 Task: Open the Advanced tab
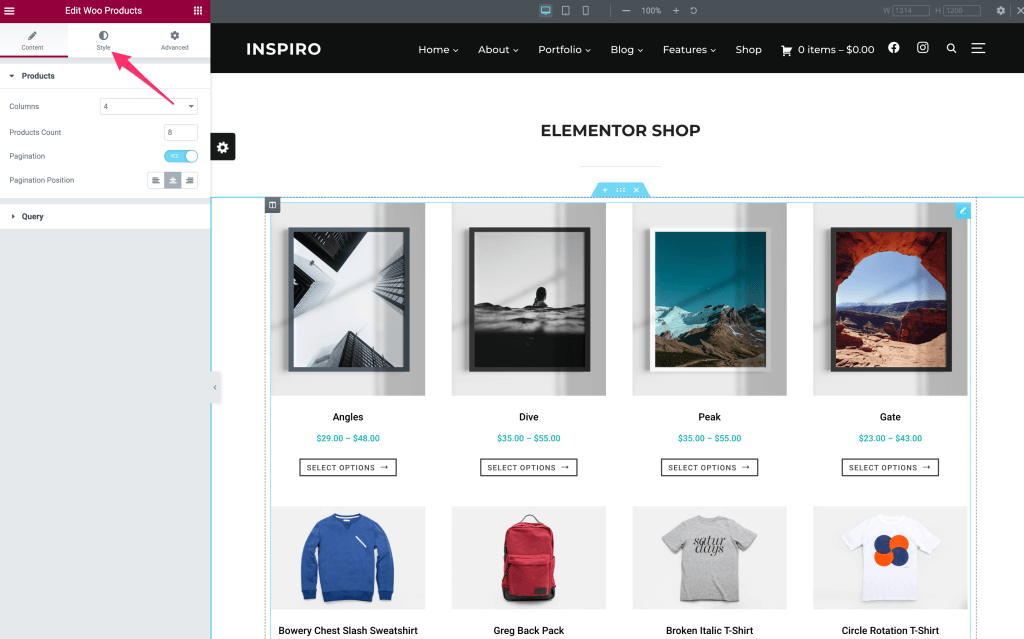174,40
